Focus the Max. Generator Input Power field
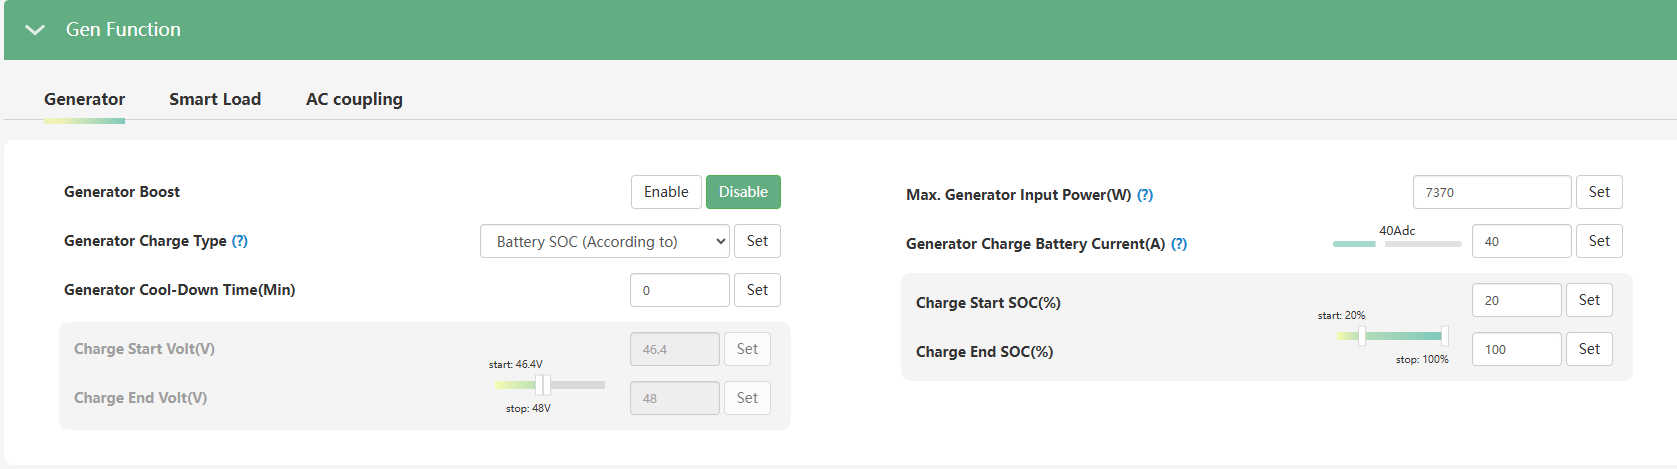Image resolution: width=1677 pixels, height=469 pixels. pos(1492,192)
